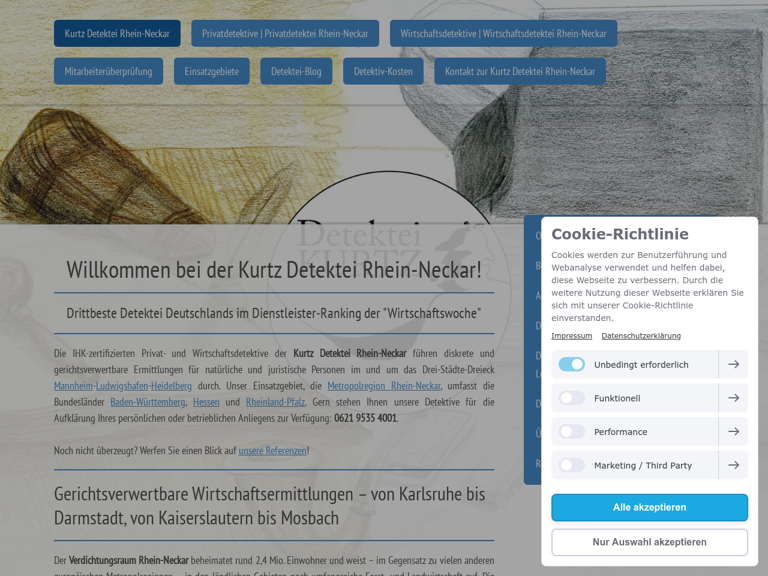Toggle the Unbedingt erforderlich switch
Image resolution: width=768 pixels, height=576 pixels.
571,365
